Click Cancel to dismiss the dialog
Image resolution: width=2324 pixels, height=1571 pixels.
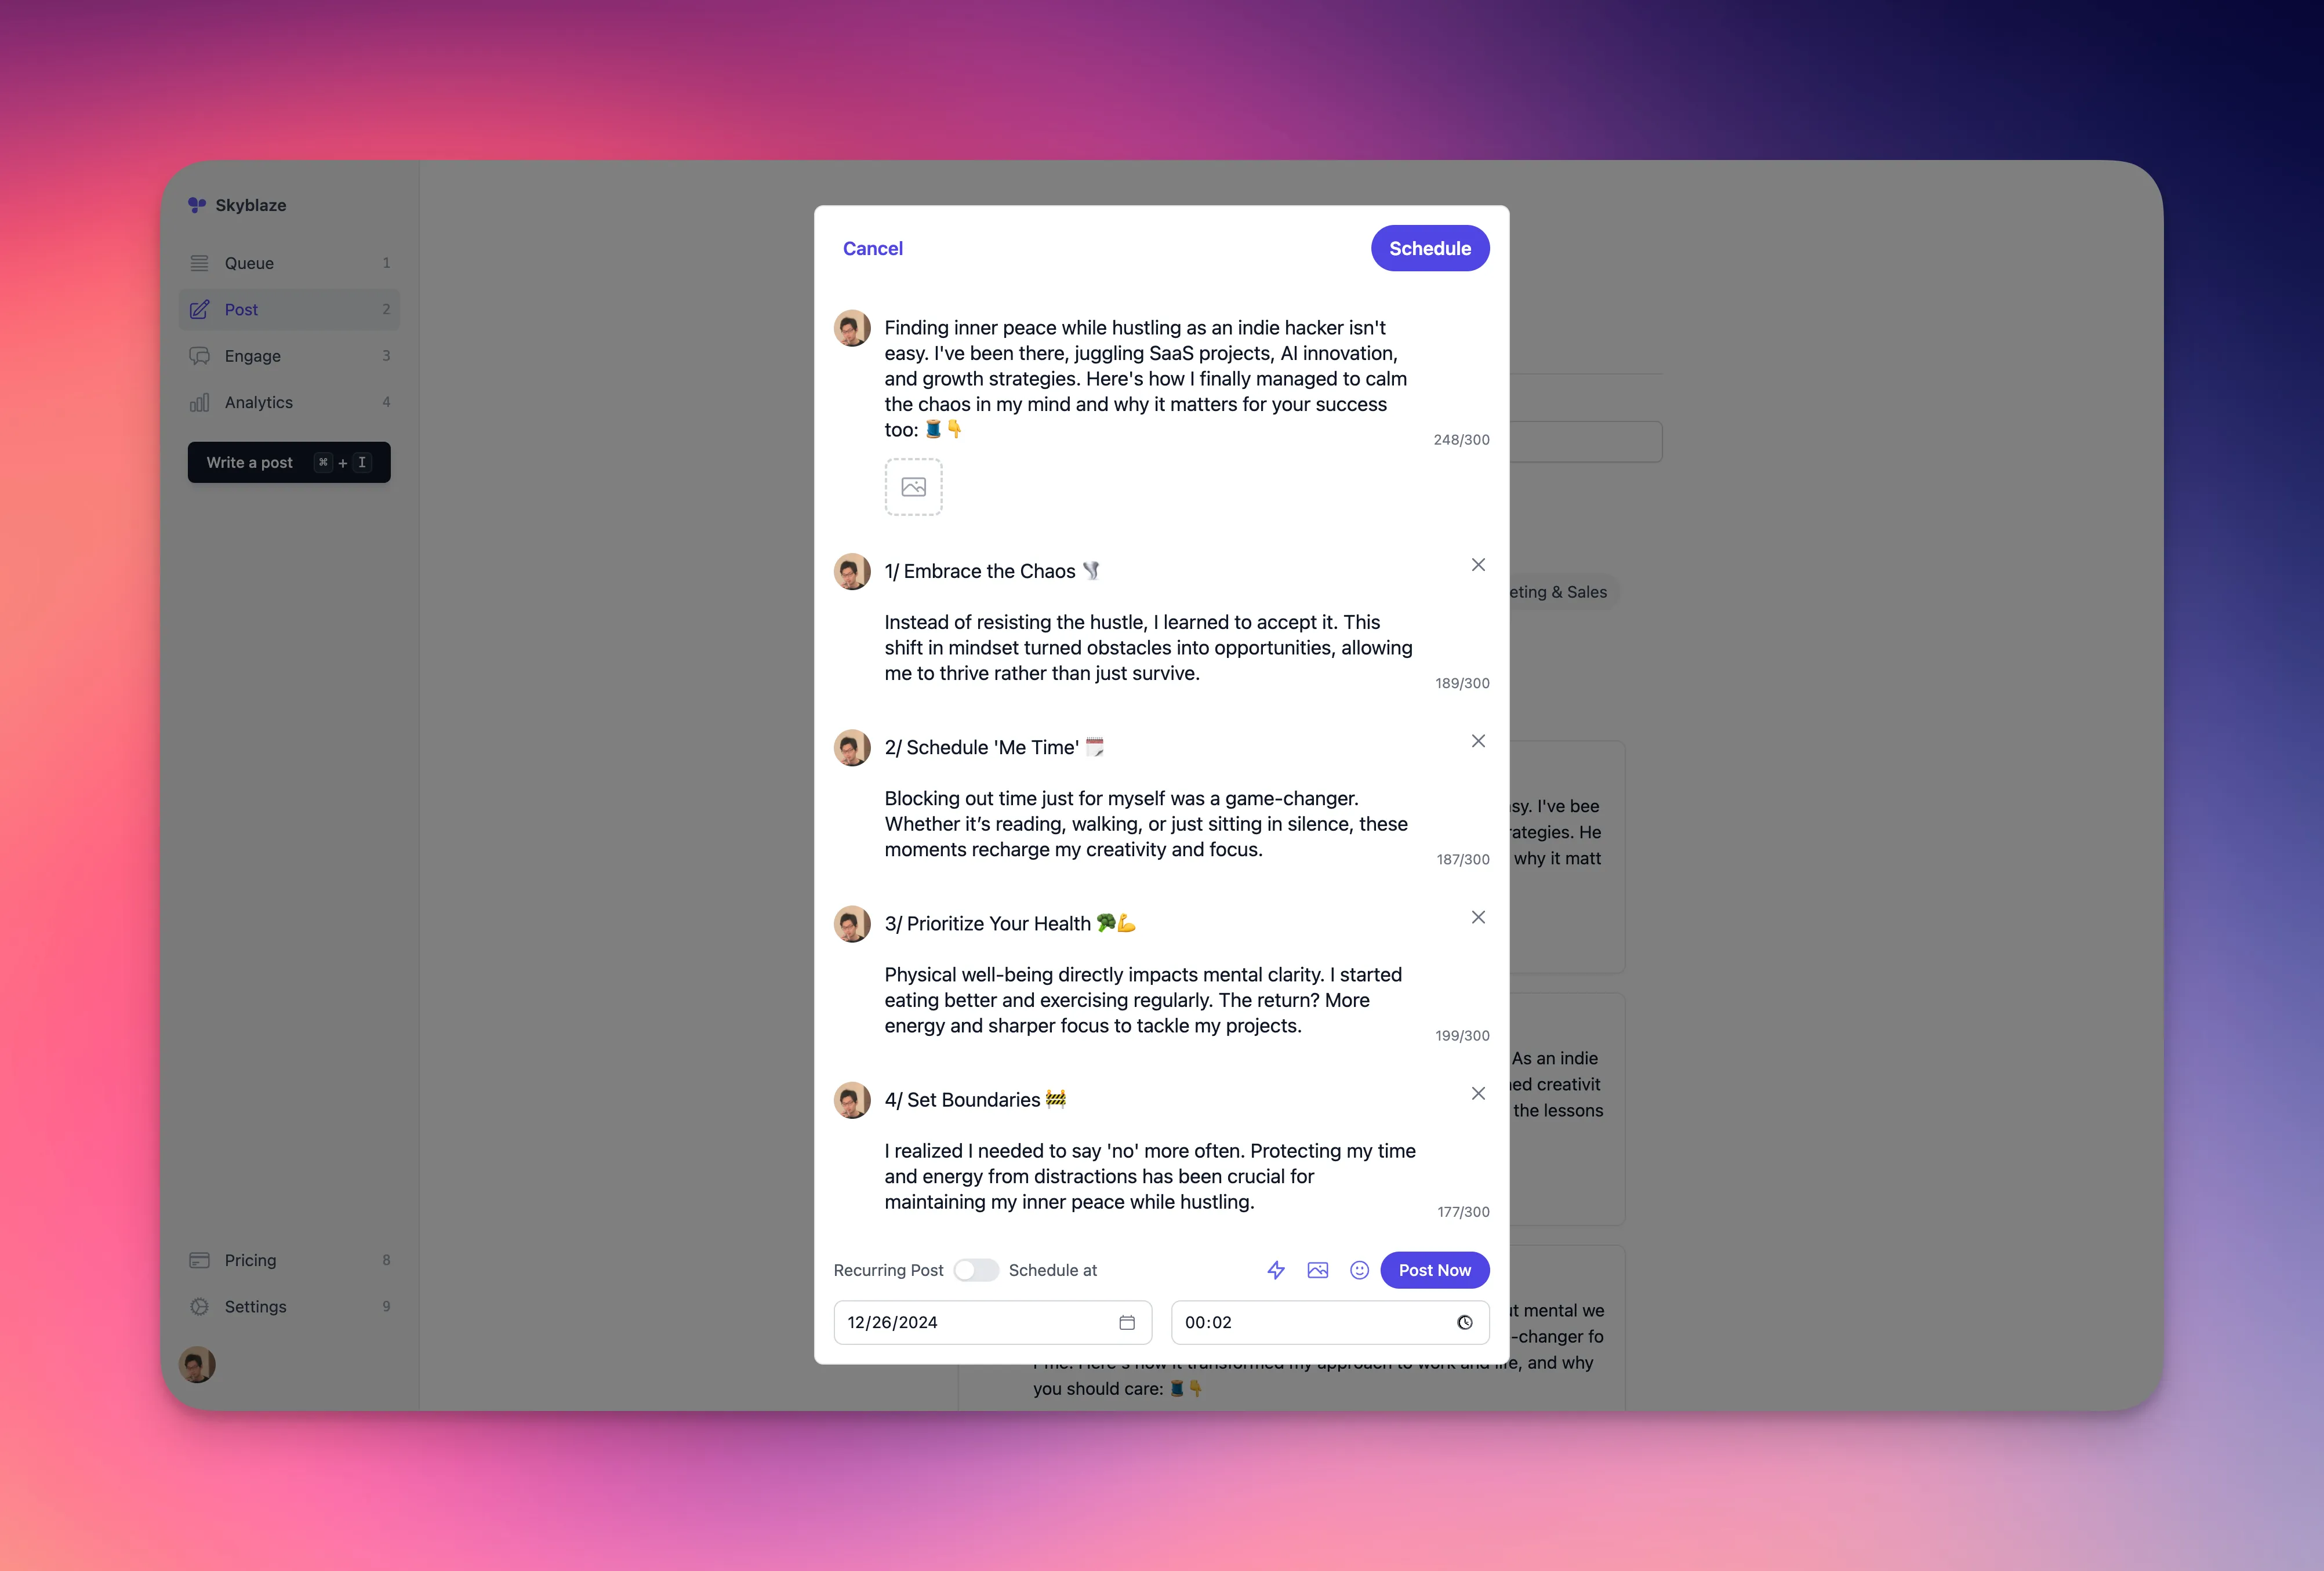point(871,247)
